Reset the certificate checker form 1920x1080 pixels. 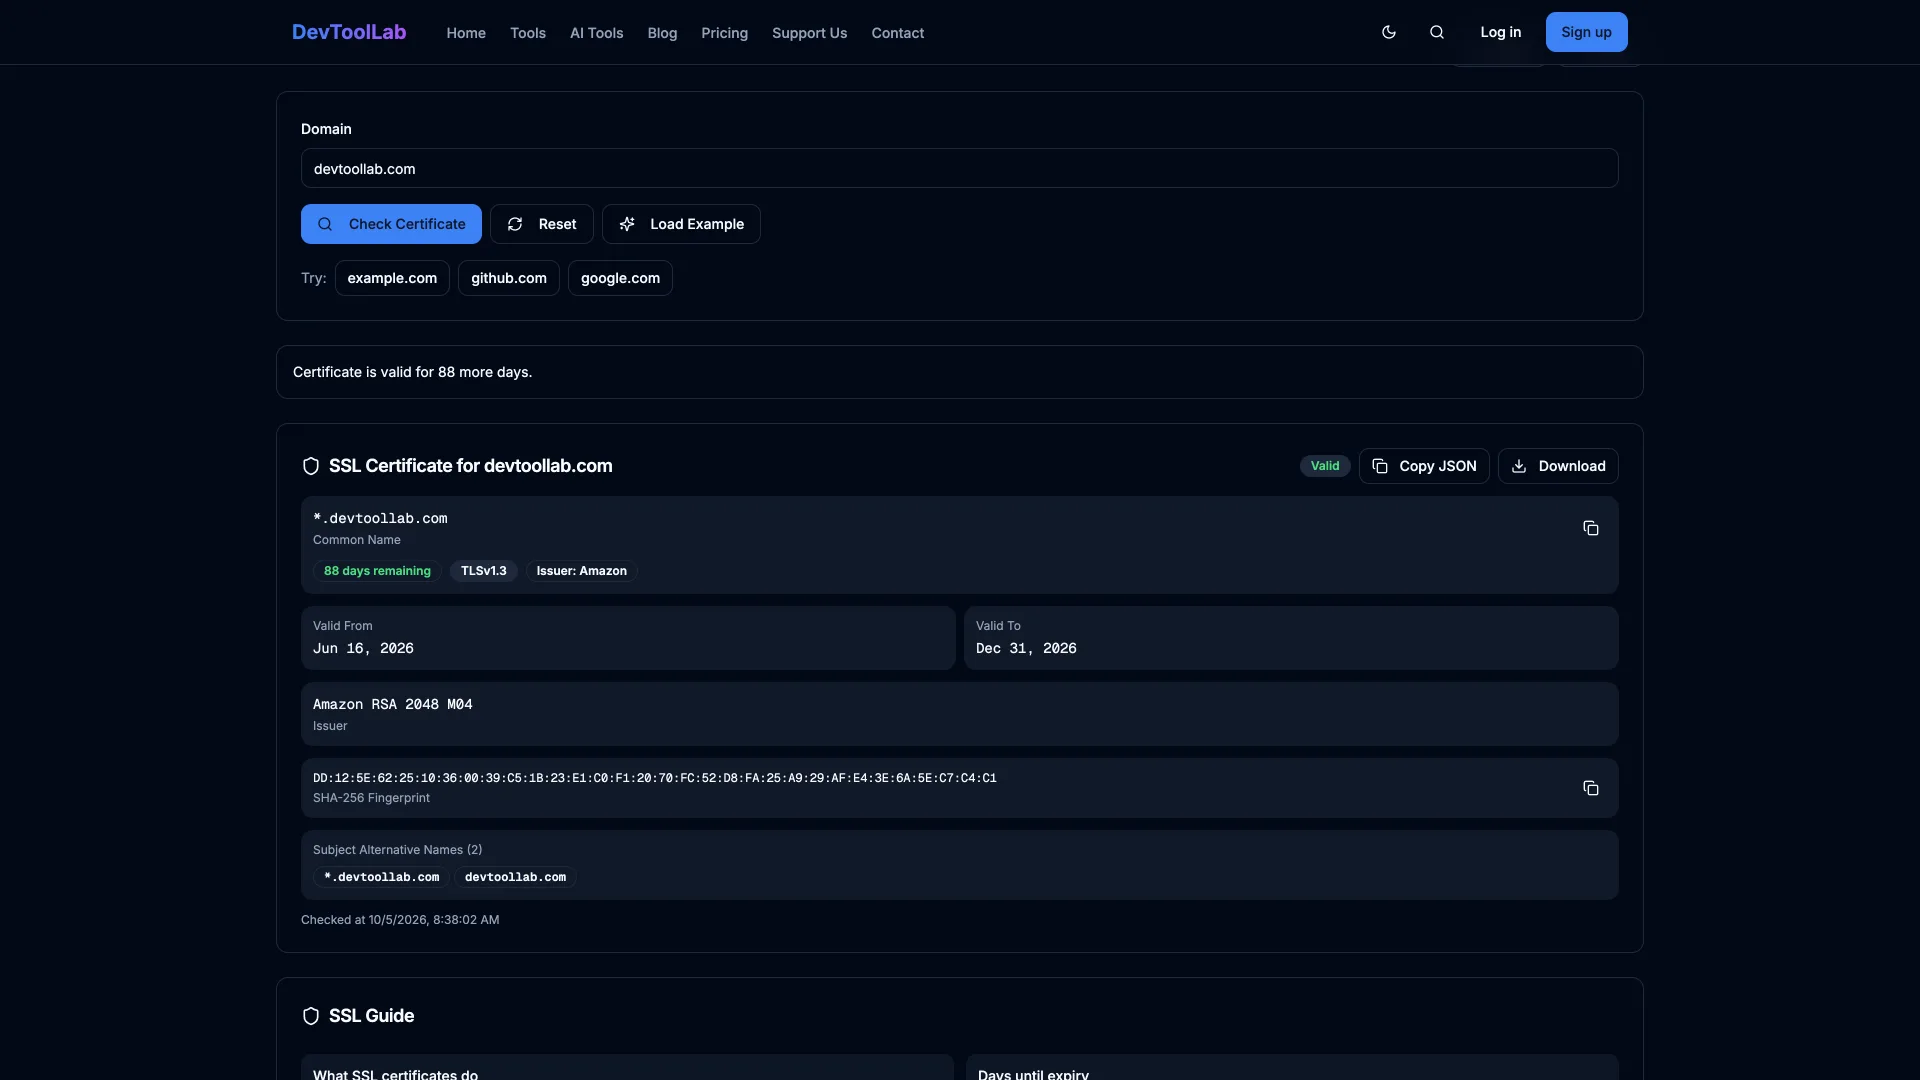tap(542, 224)
